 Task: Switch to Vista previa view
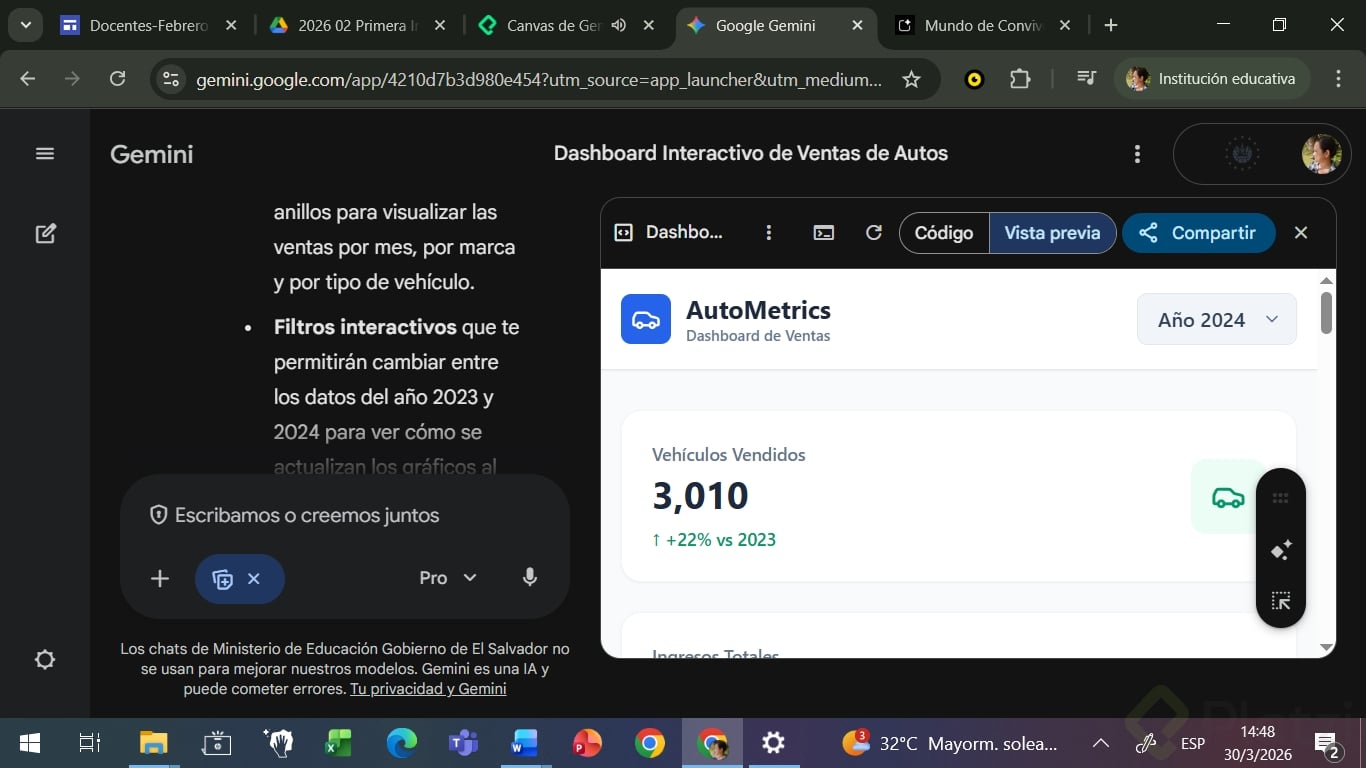point(1052,233)
